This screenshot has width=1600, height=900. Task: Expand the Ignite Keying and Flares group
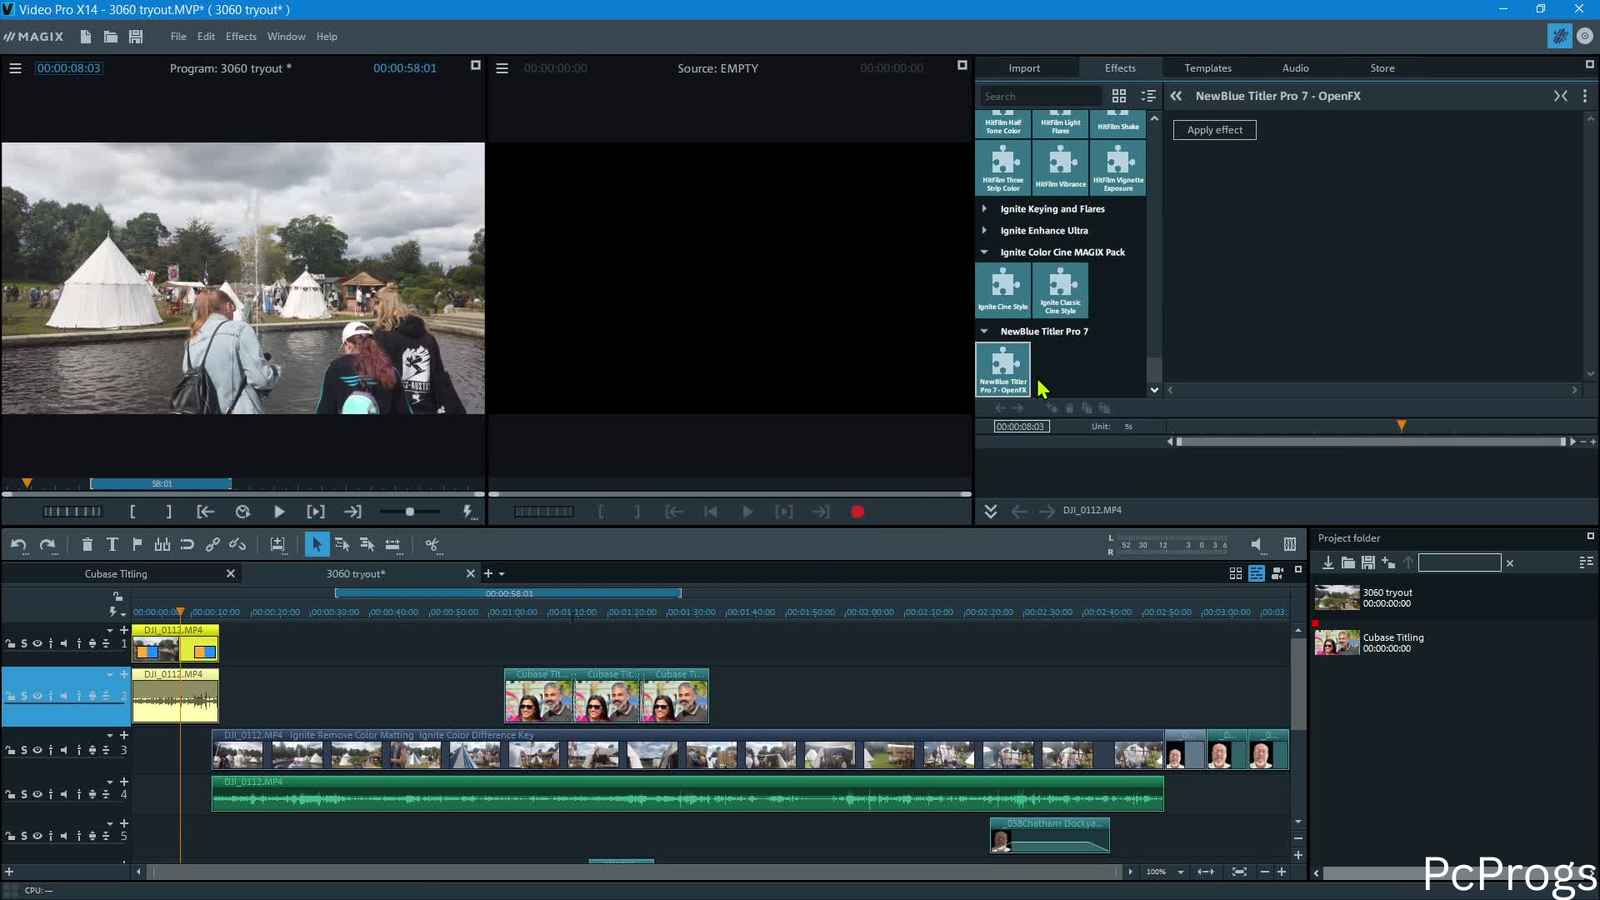click(x=984, y=209)
